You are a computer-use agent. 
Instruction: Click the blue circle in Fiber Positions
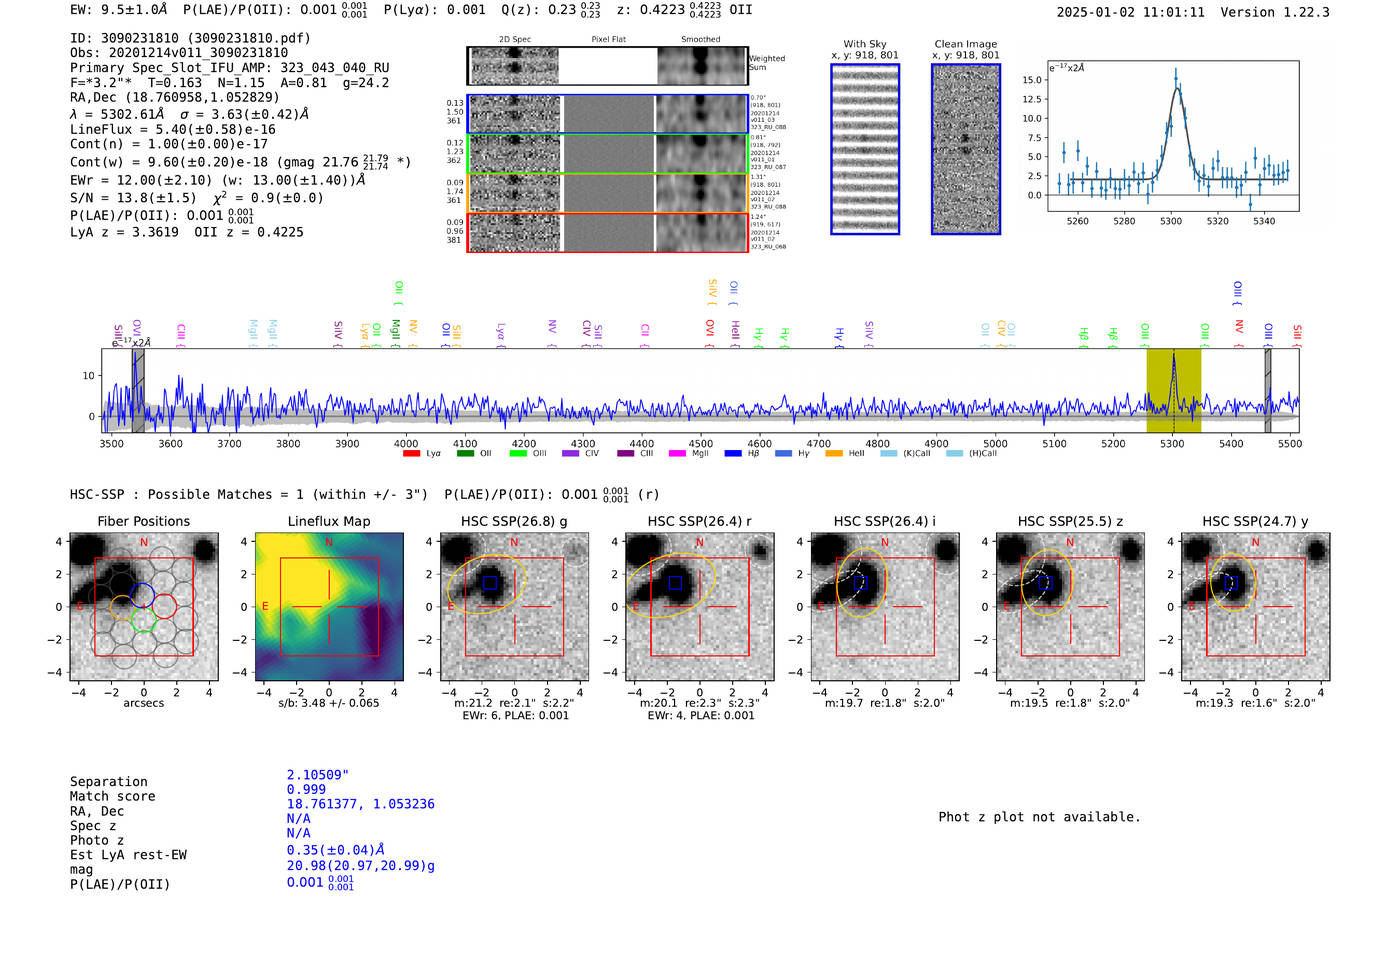[x=142, y=594]
